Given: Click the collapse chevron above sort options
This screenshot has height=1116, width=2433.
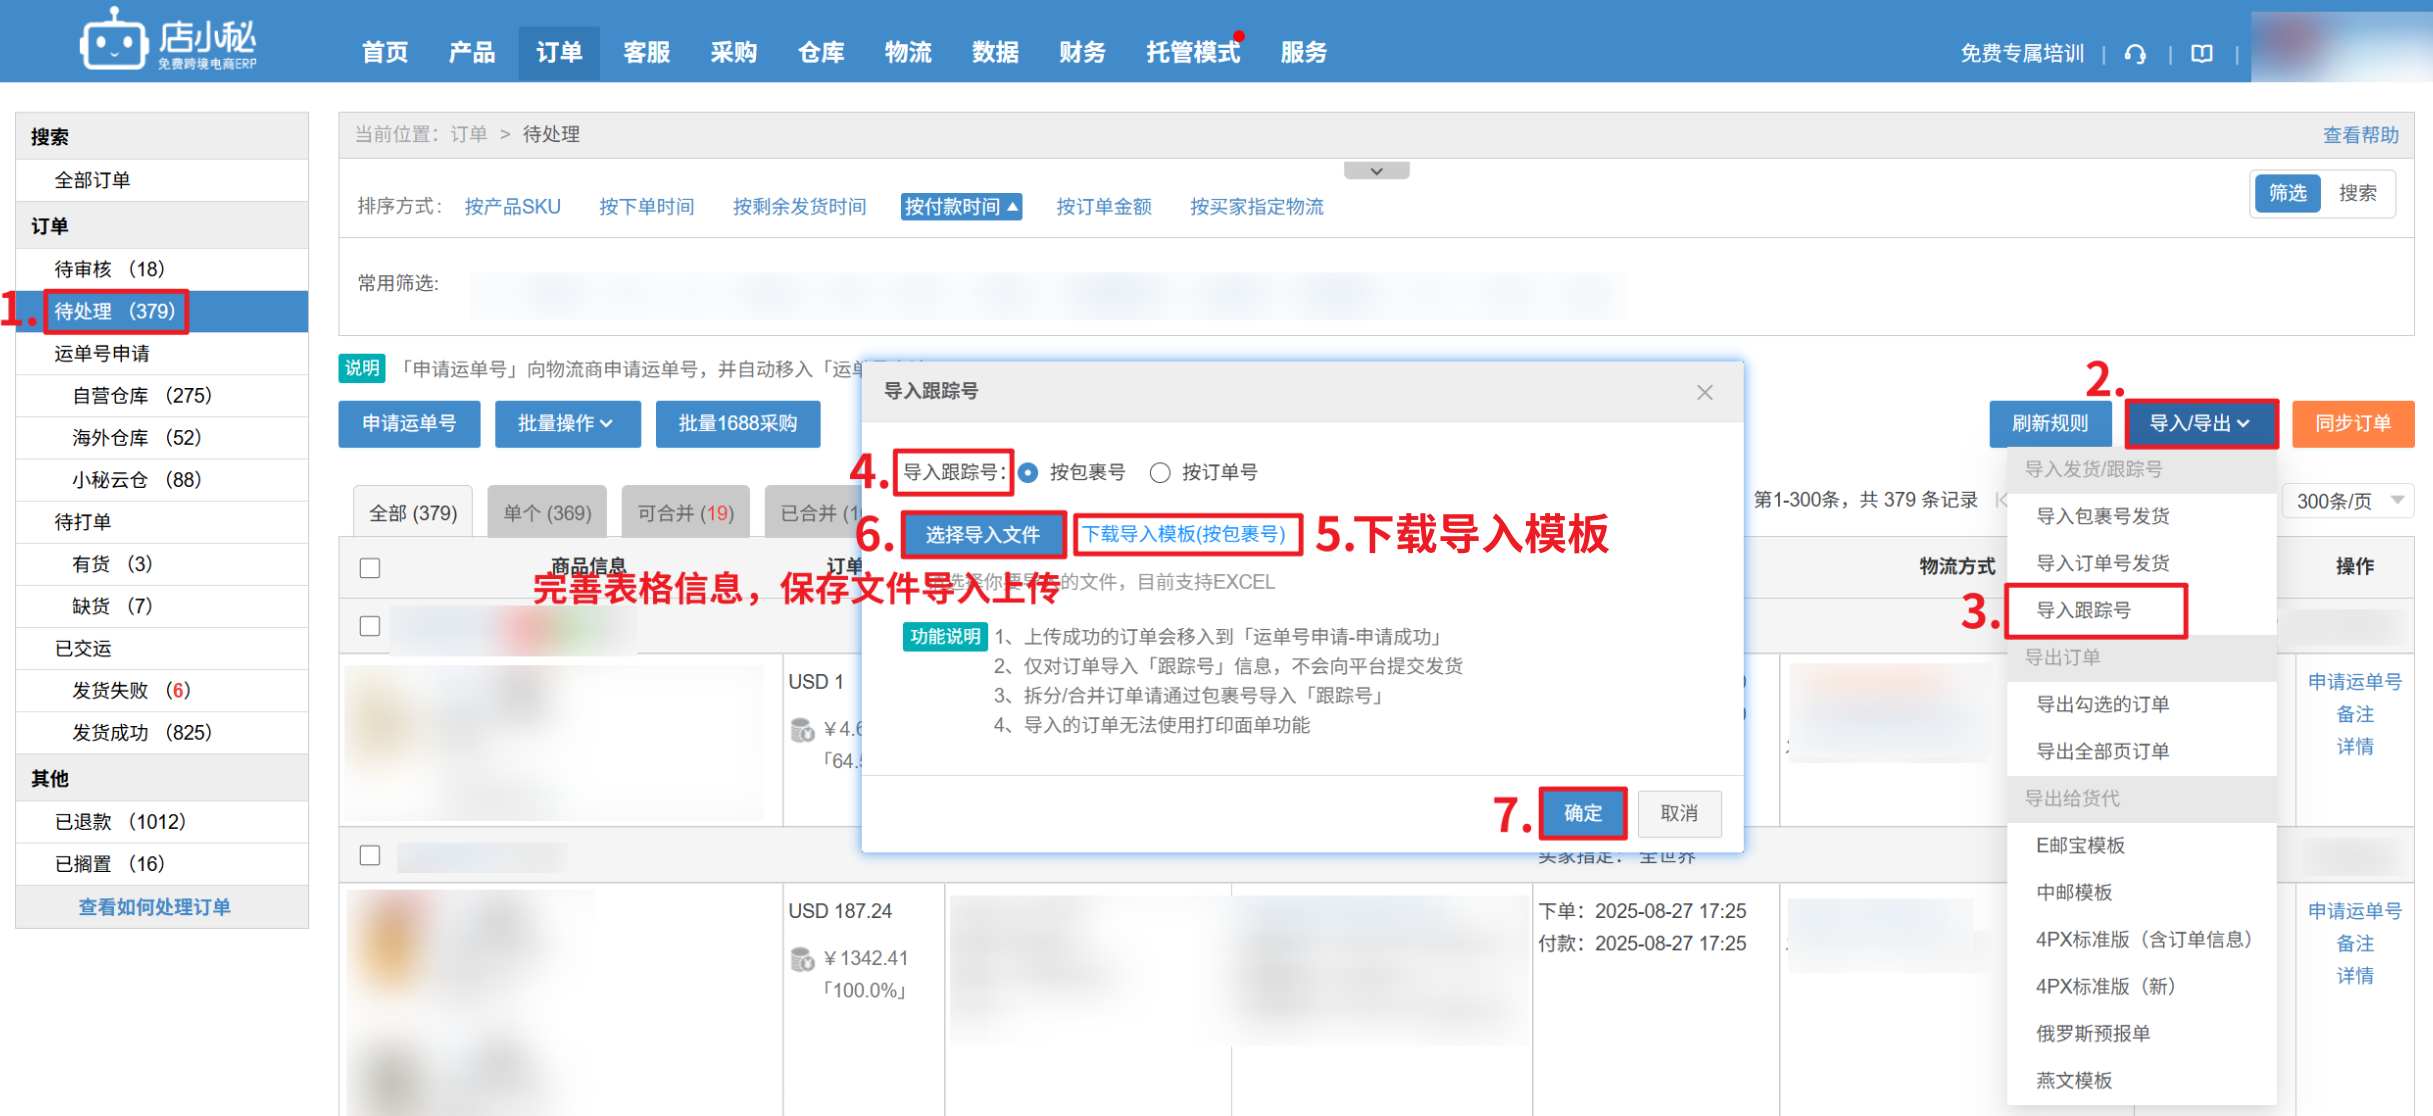Looking at the screenshot, I should click(x=1376, y=171).
